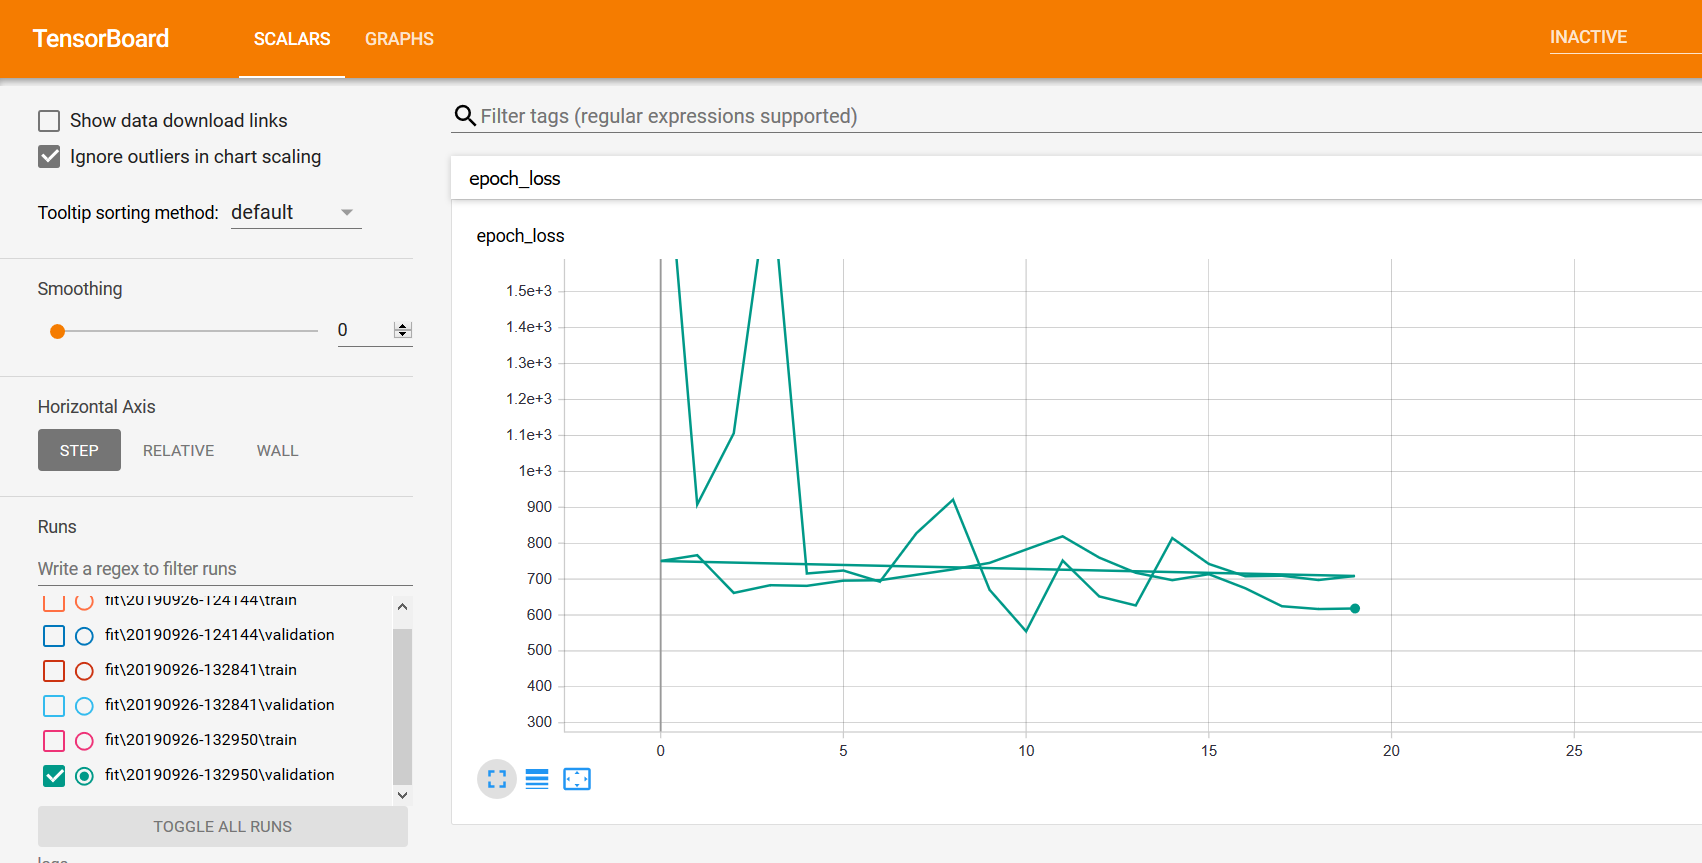Click the runs list scrollbar thumb
This screenshot has width=1702, height=863.
pos(402,706)
